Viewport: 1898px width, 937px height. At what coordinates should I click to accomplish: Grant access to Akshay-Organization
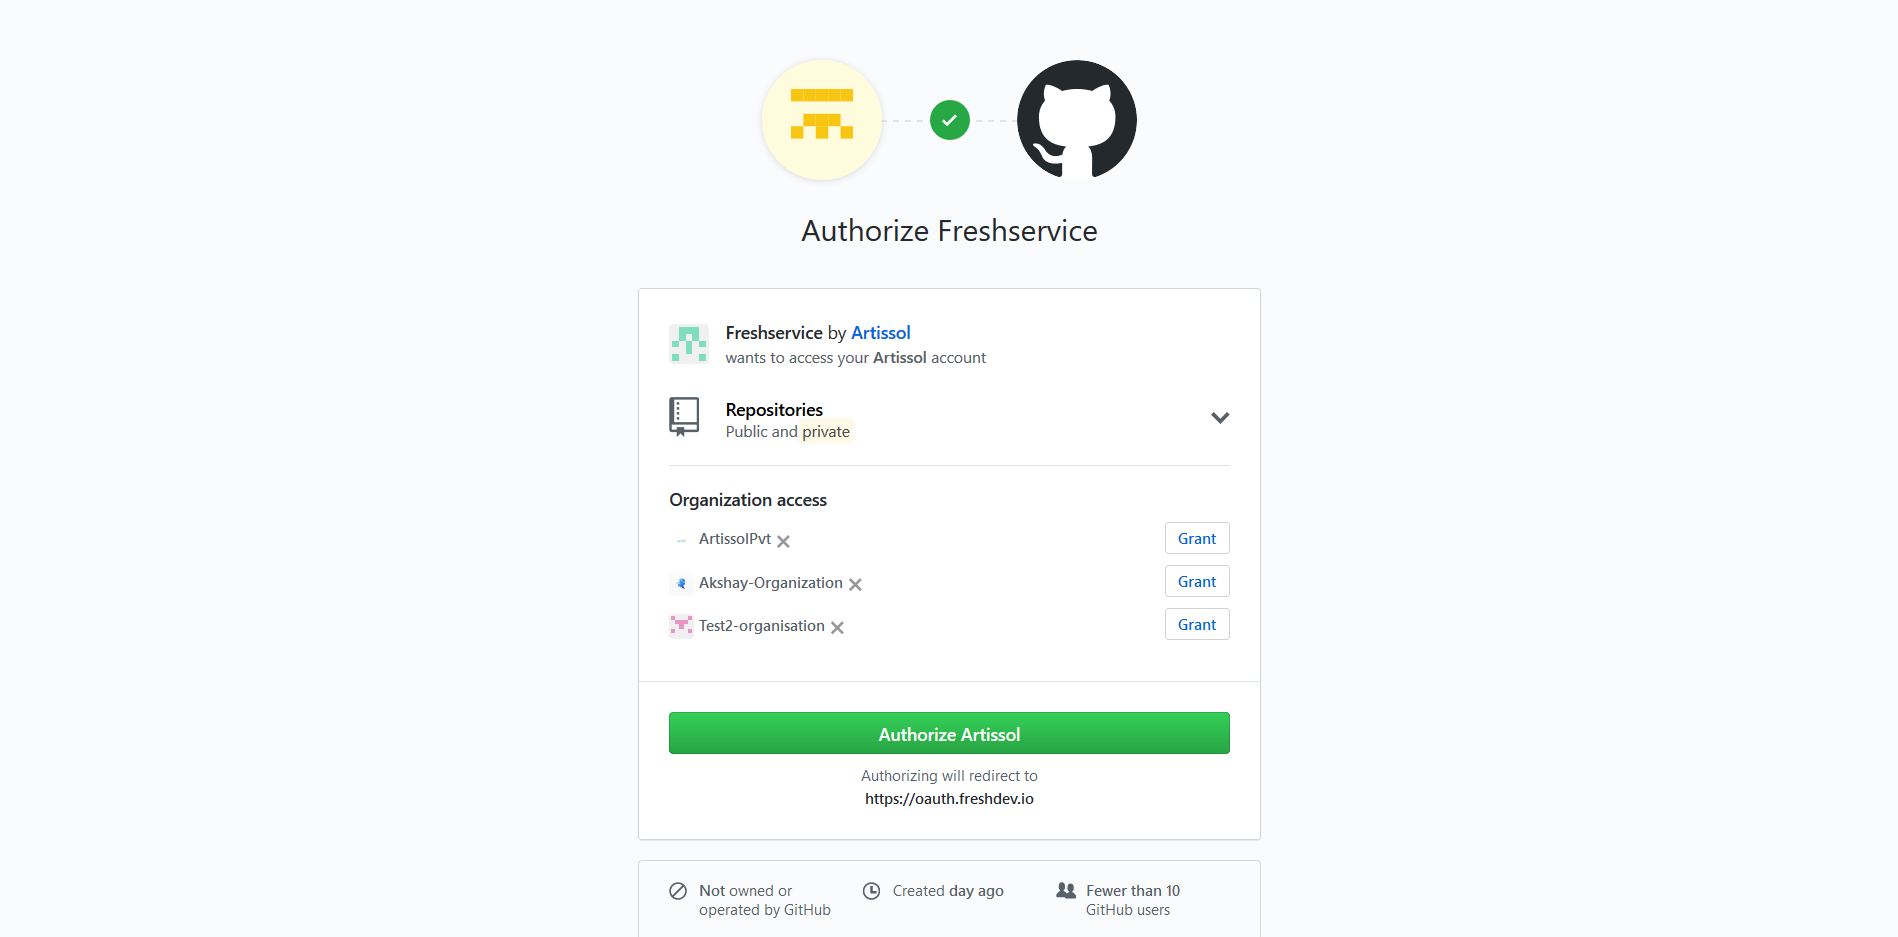pyautogui.click(x=1197, y=581)
